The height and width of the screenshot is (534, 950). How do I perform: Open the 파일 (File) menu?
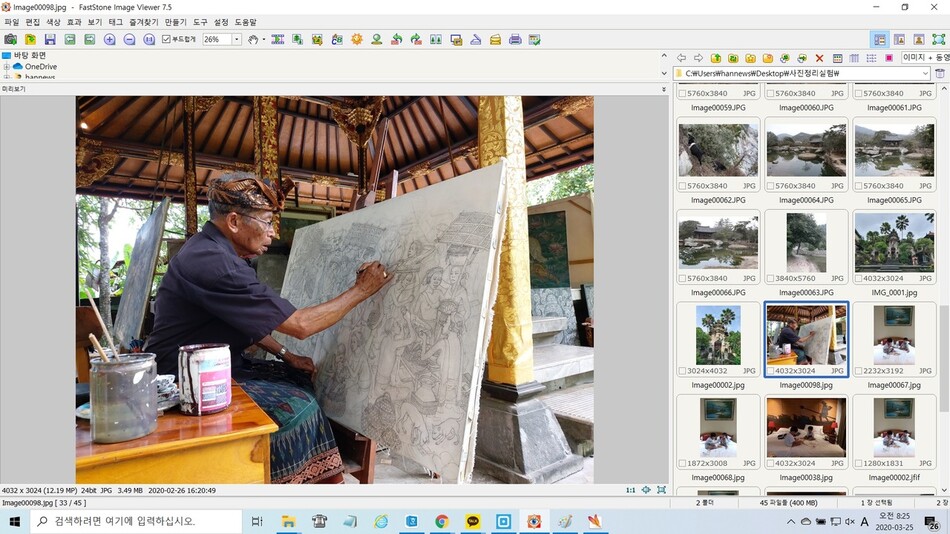click(x=12, y=22)
